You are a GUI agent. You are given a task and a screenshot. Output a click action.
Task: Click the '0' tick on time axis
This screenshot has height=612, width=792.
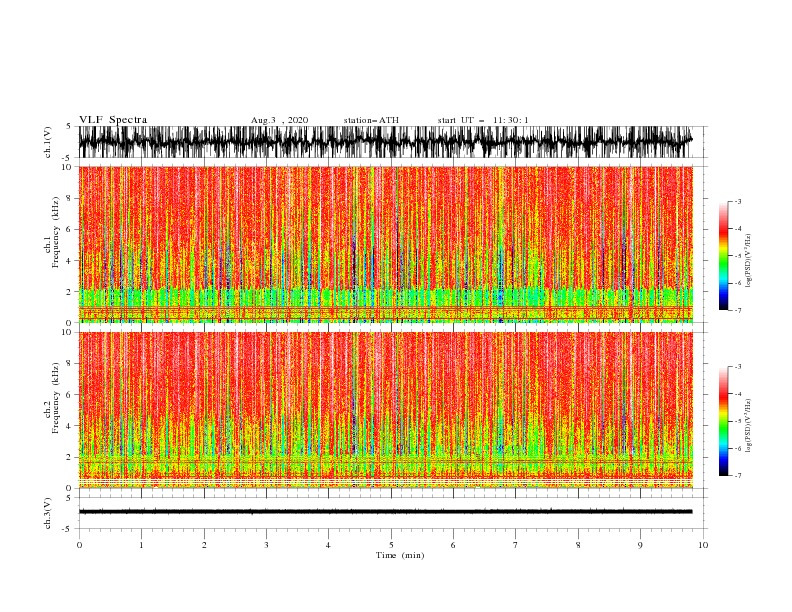79,545
